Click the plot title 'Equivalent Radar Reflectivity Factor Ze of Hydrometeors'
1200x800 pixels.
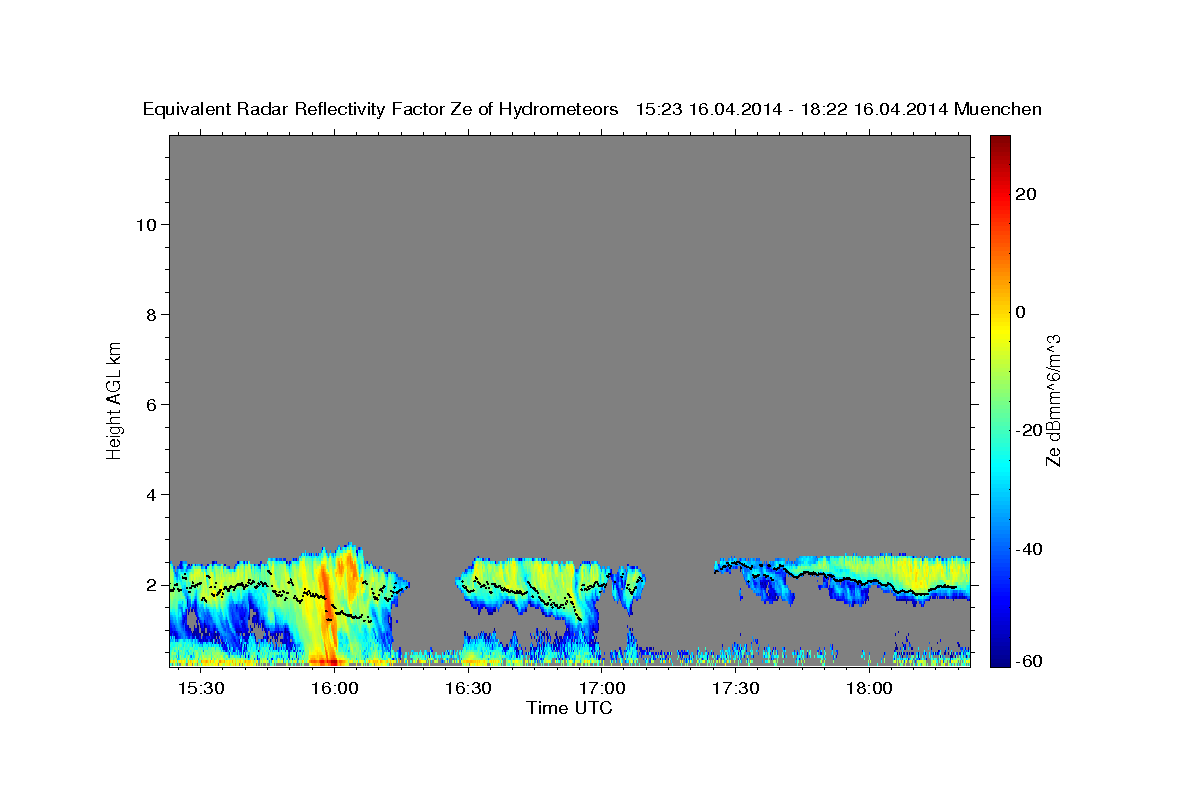[381, 110]
